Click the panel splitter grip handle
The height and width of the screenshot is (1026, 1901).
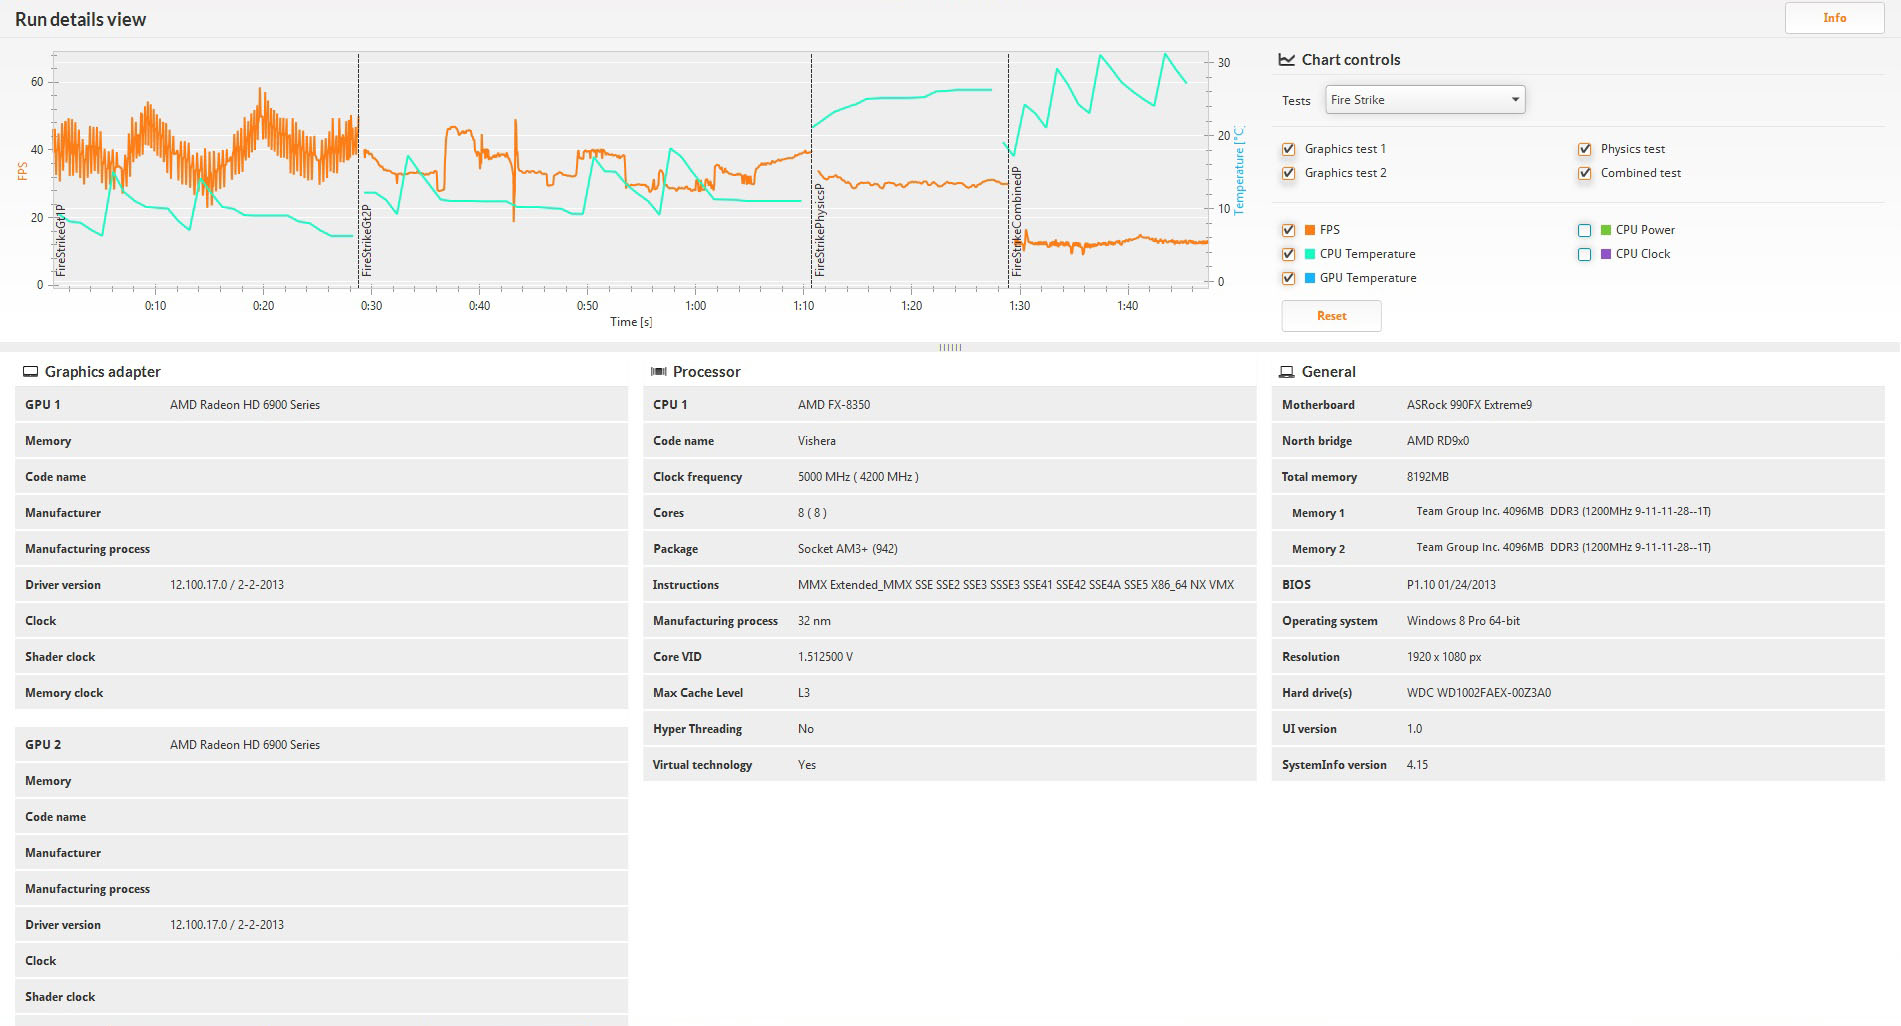point(950,347)
